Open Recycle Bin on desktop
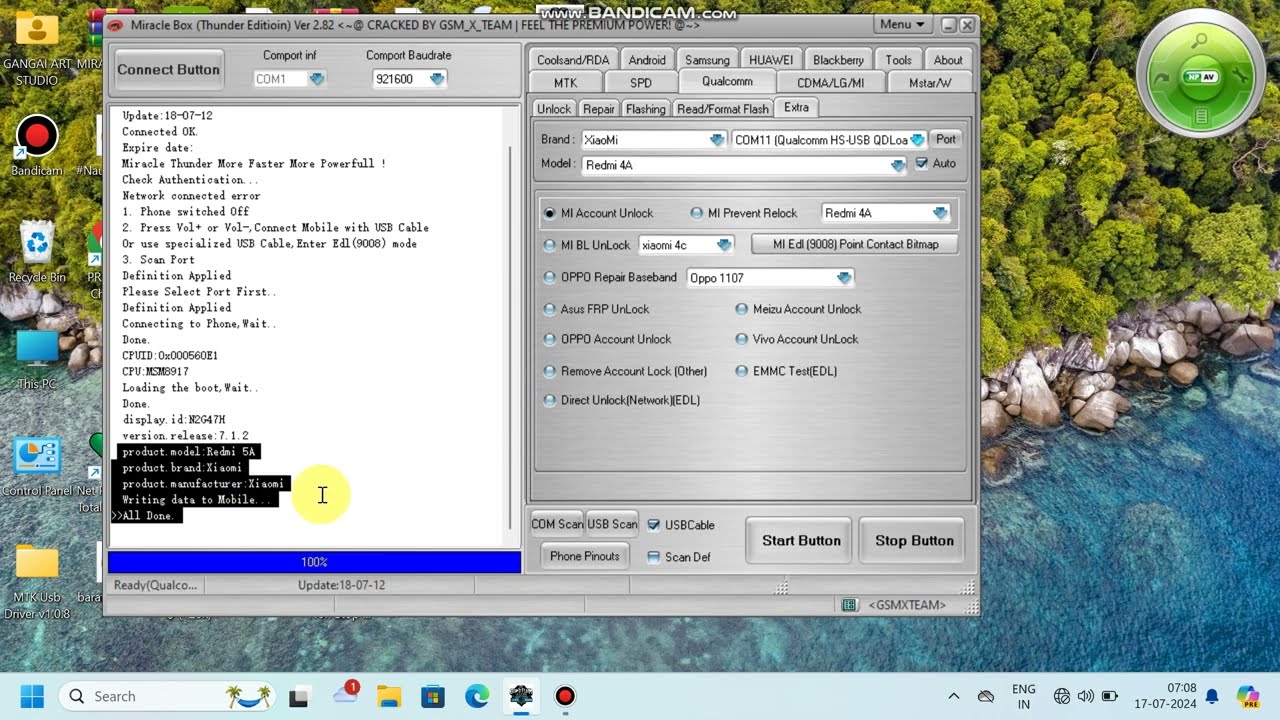This screenshot has width=1280, height=720. (37, 253)
